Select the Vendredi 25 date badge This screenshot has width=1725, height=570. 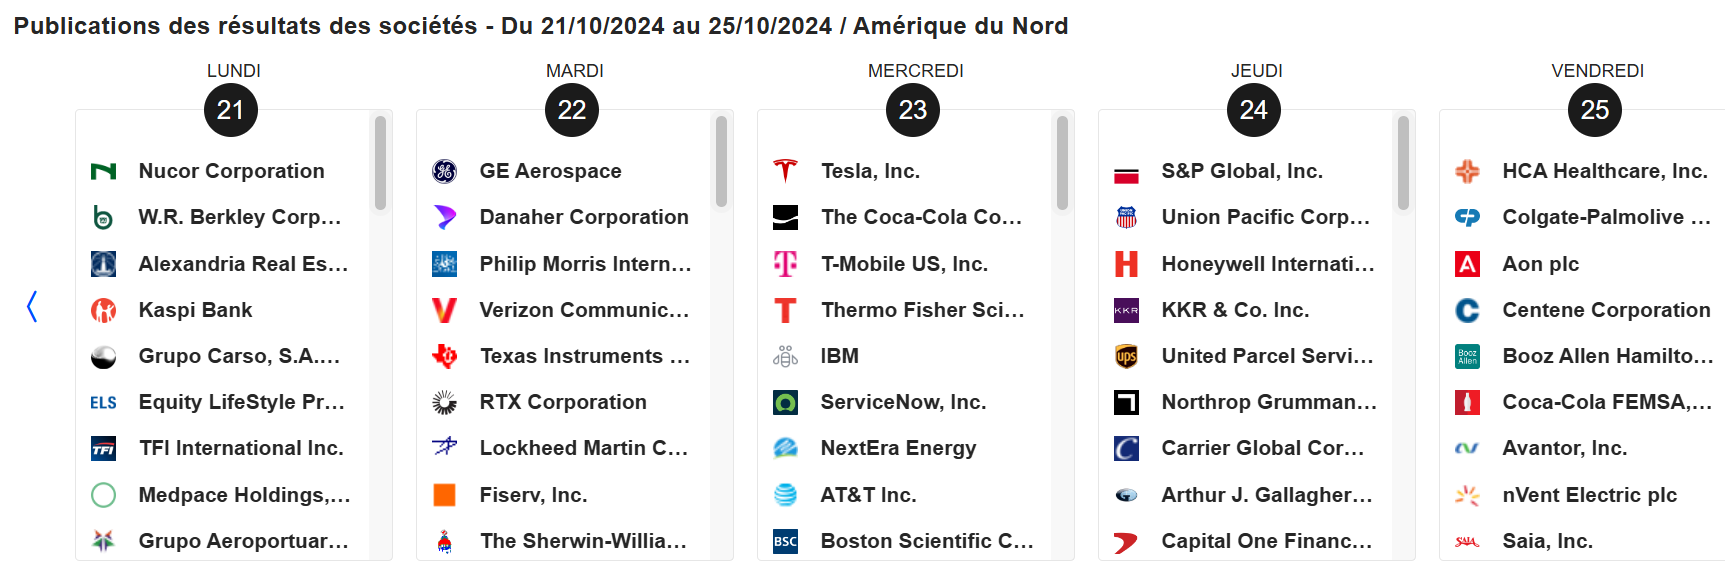[1595, 110]
